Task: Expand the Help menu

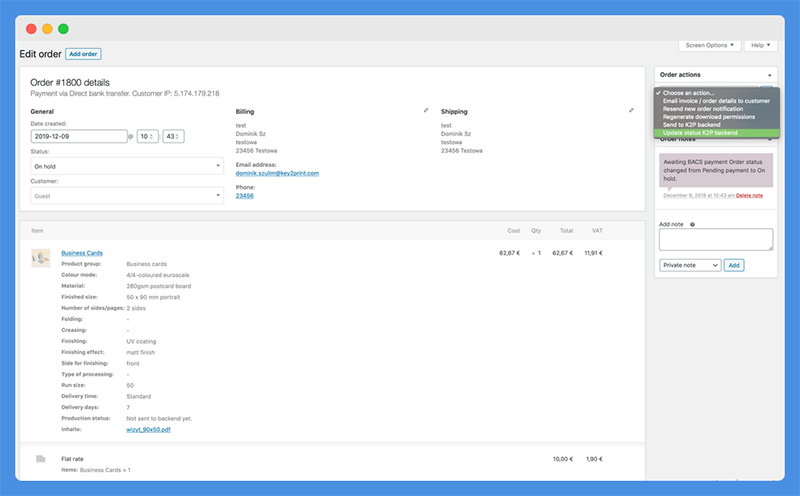Action: tap(761, 45)
